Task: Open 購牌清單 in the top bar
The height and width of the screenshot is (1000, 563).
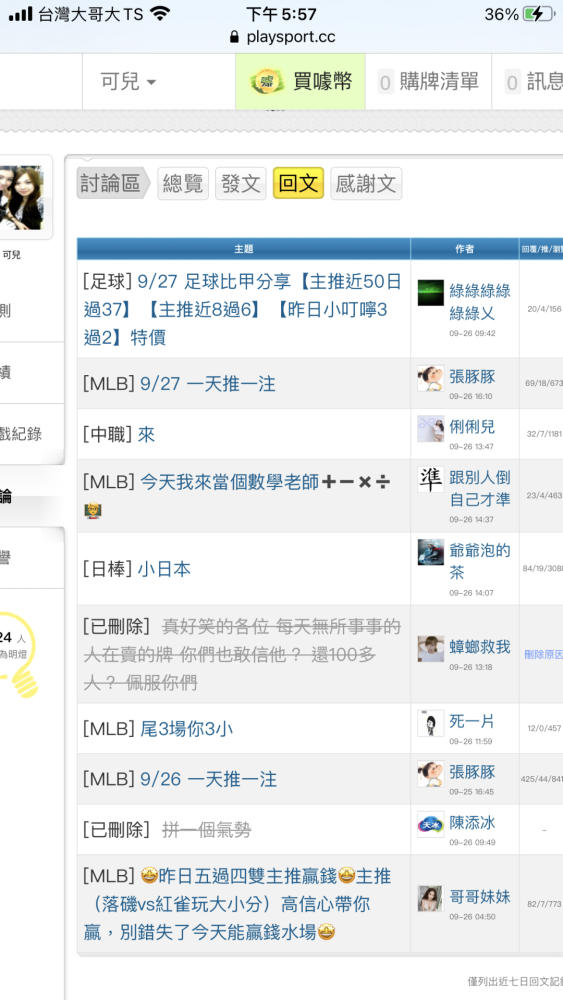Action: point(428,82)
